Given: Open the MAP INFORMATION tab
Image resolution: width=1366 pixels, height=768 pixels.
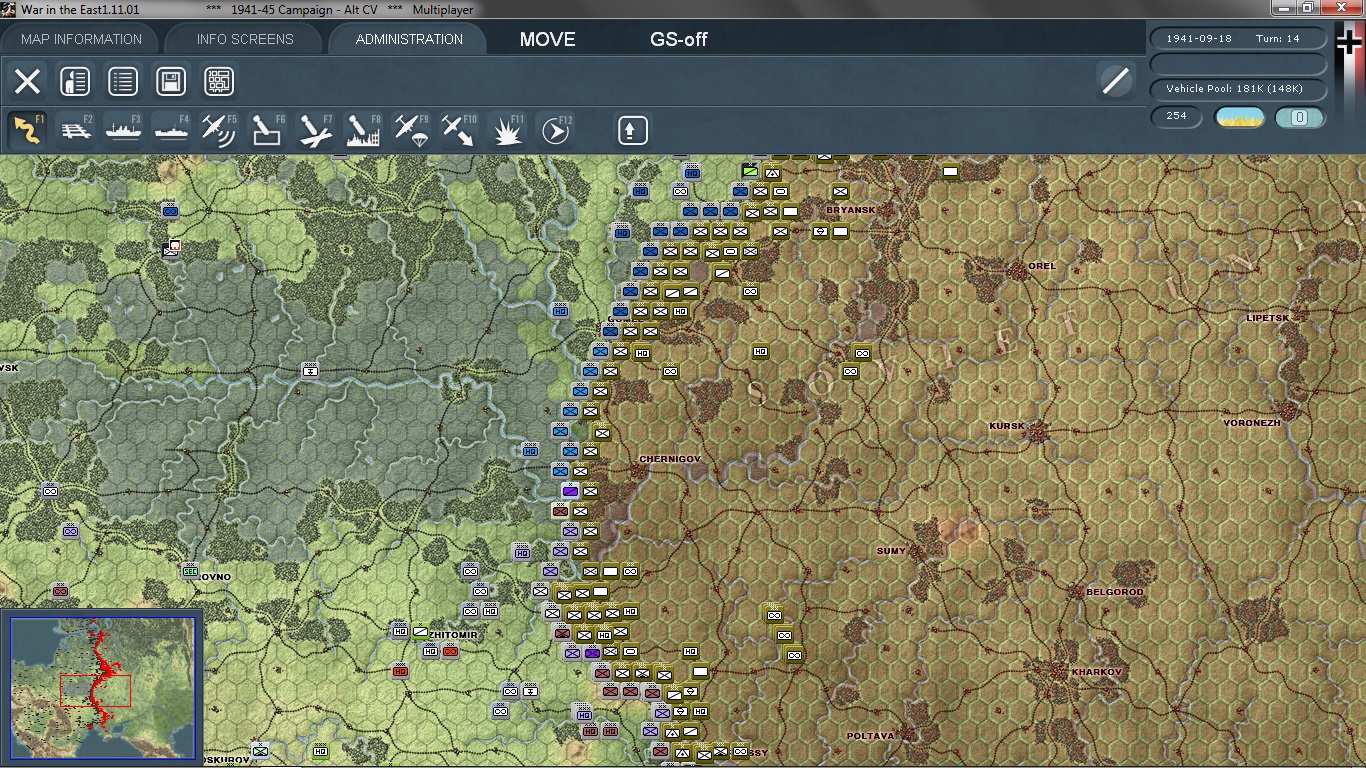Looking at the screenshot, I should point(81,39).
